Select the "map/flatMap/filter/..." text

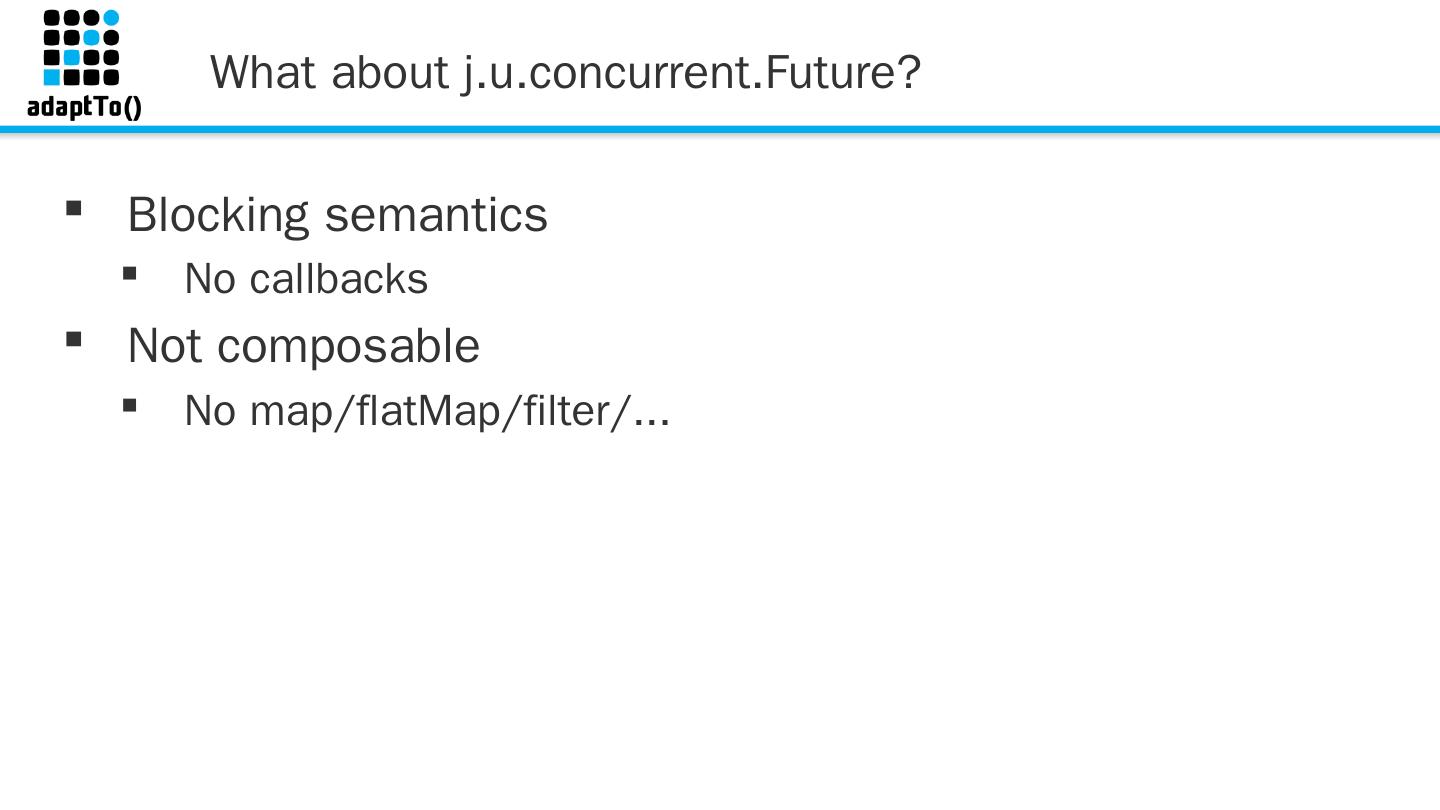(460, 411)
